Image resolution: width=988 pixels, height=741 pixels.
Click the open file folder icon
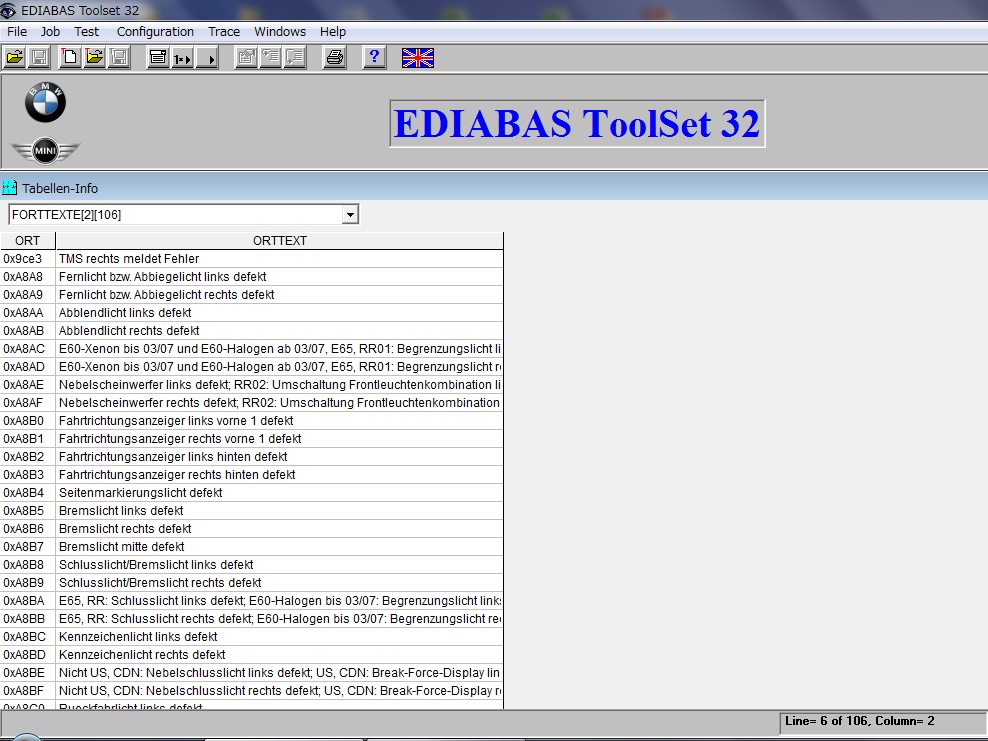[x=14, y=58]
